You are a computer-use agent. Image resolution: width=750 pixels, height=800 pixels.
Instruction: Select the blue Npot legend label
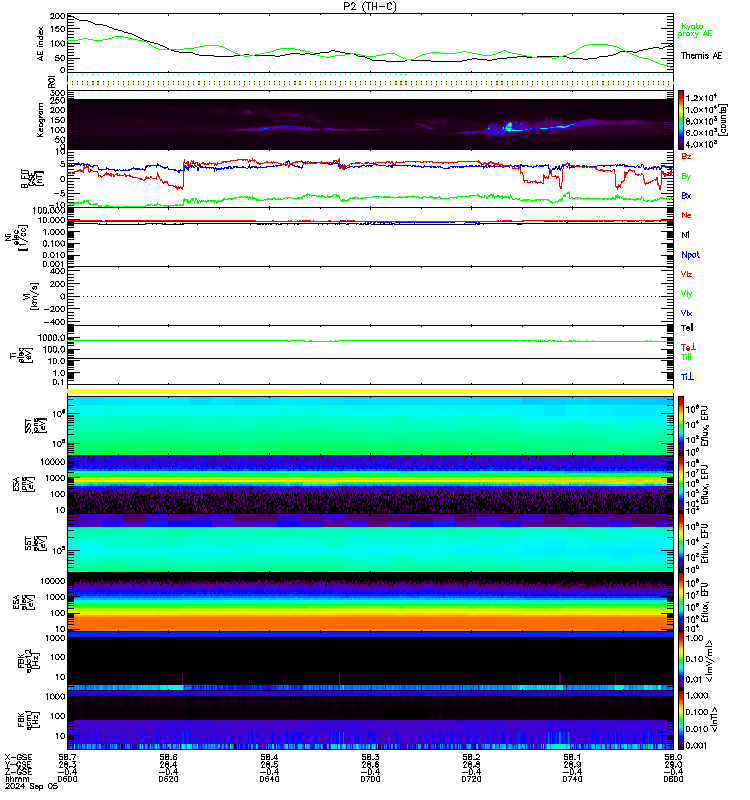coord(690,255)
